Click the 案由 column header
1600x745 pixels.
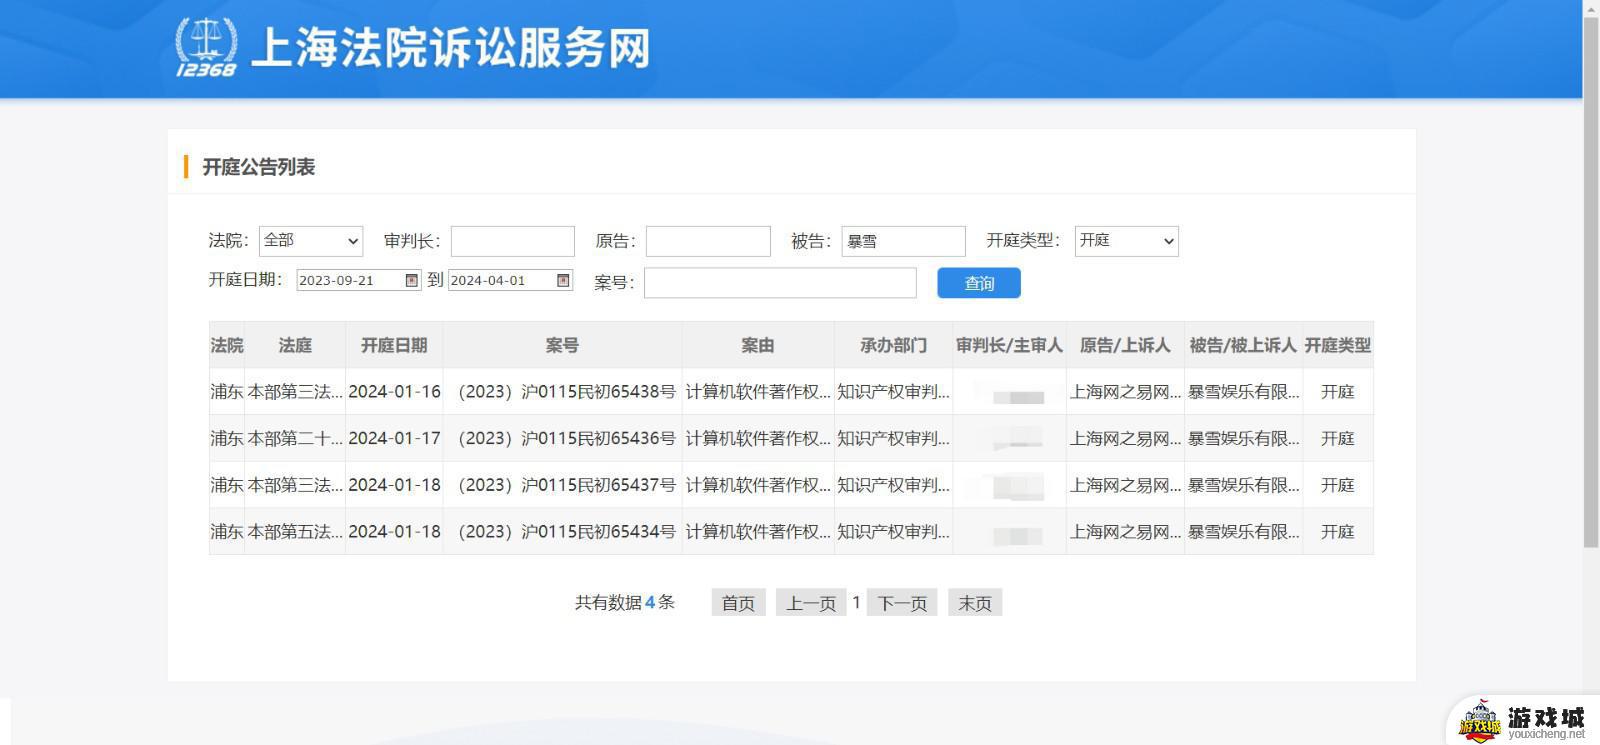[758, 345]
